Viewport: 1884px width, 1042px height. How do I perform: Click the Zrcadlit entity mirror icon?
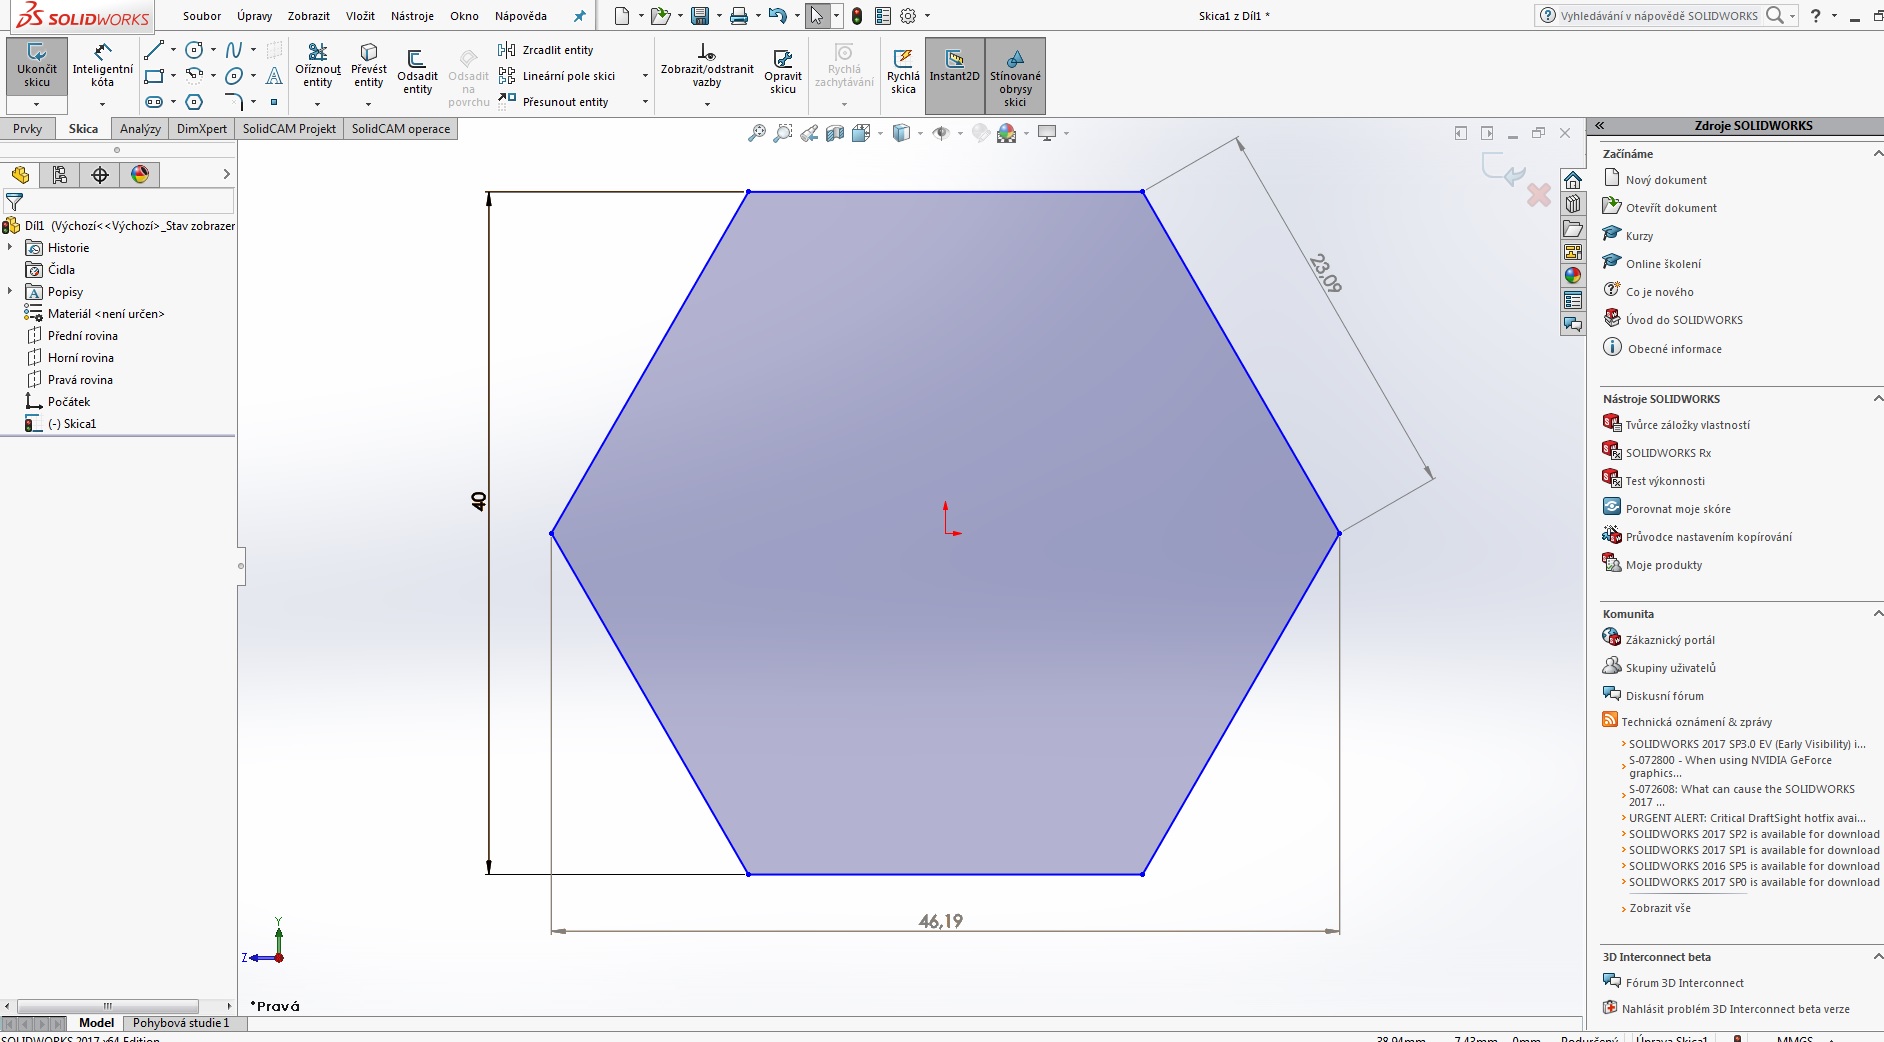pos(507,50)
